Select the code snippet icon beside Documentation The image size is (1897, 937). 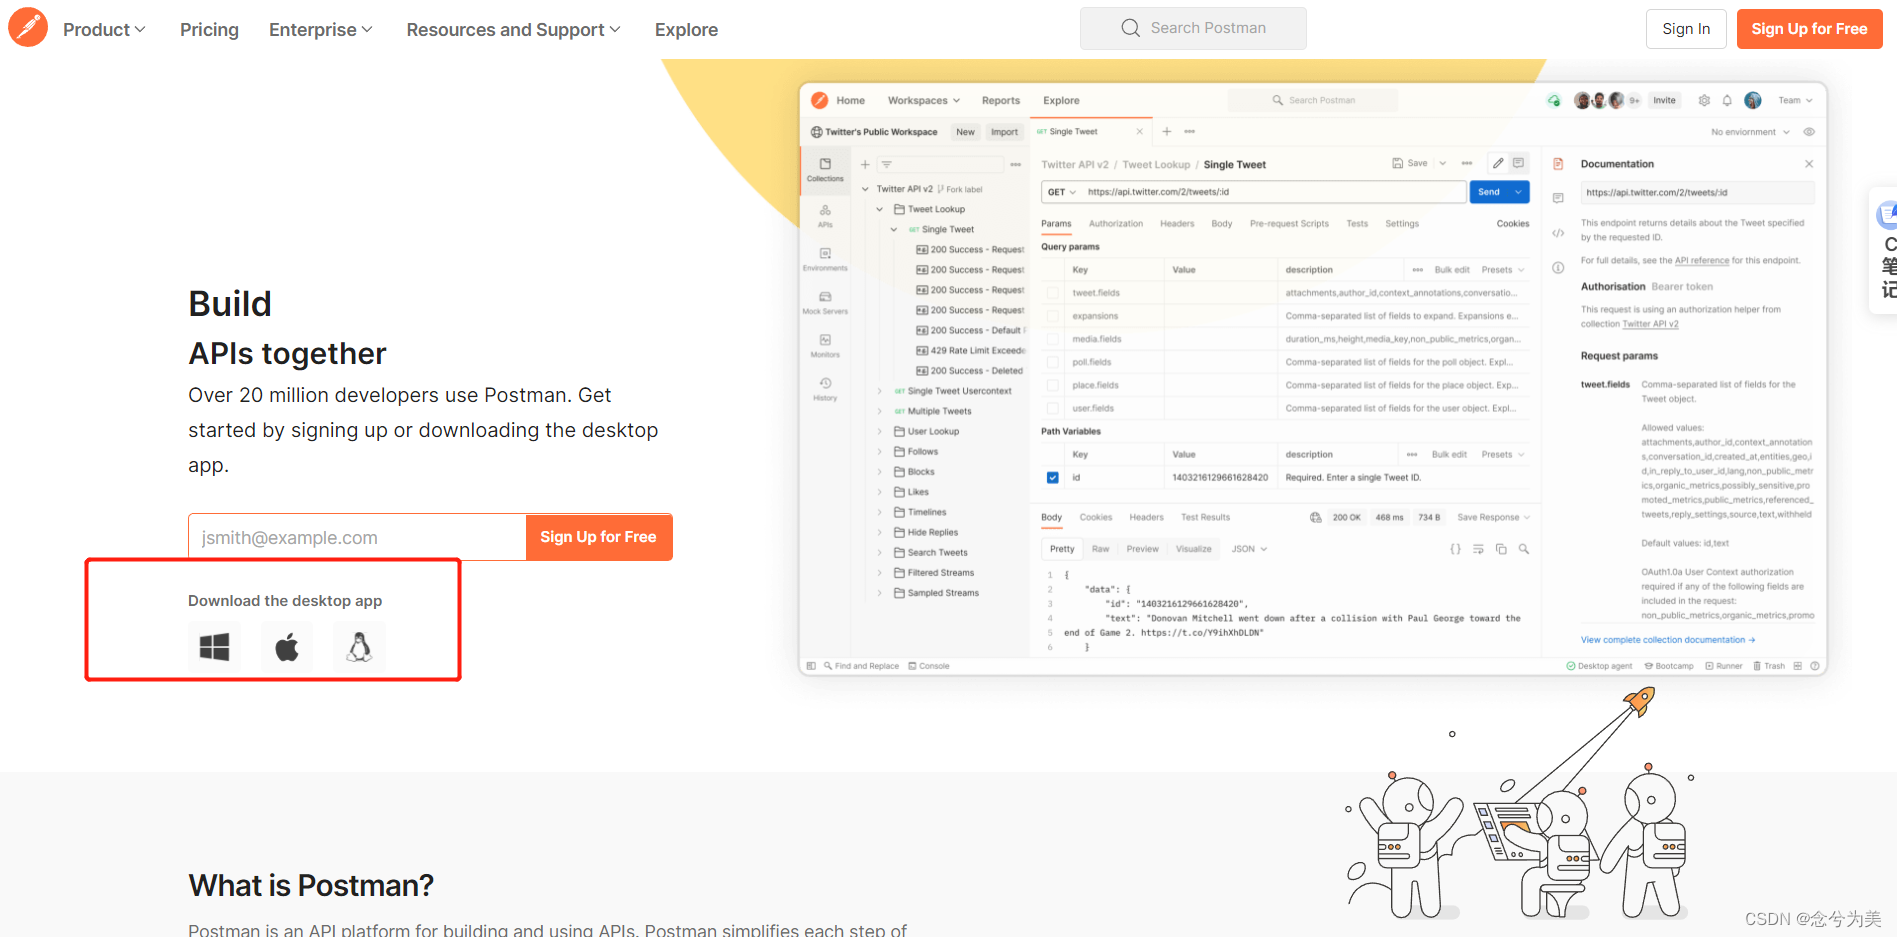pos(1558,233)
